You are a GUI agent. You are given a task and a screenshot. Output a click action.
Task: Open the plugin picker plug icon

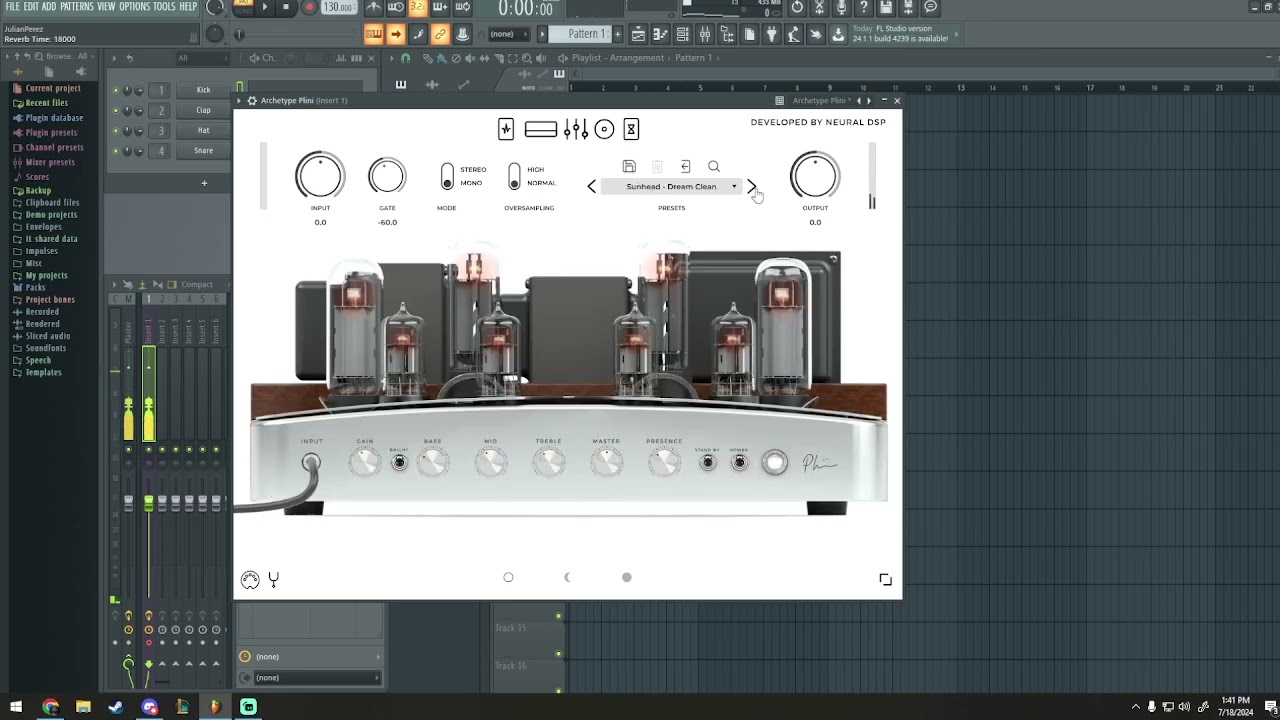(771, 34)
